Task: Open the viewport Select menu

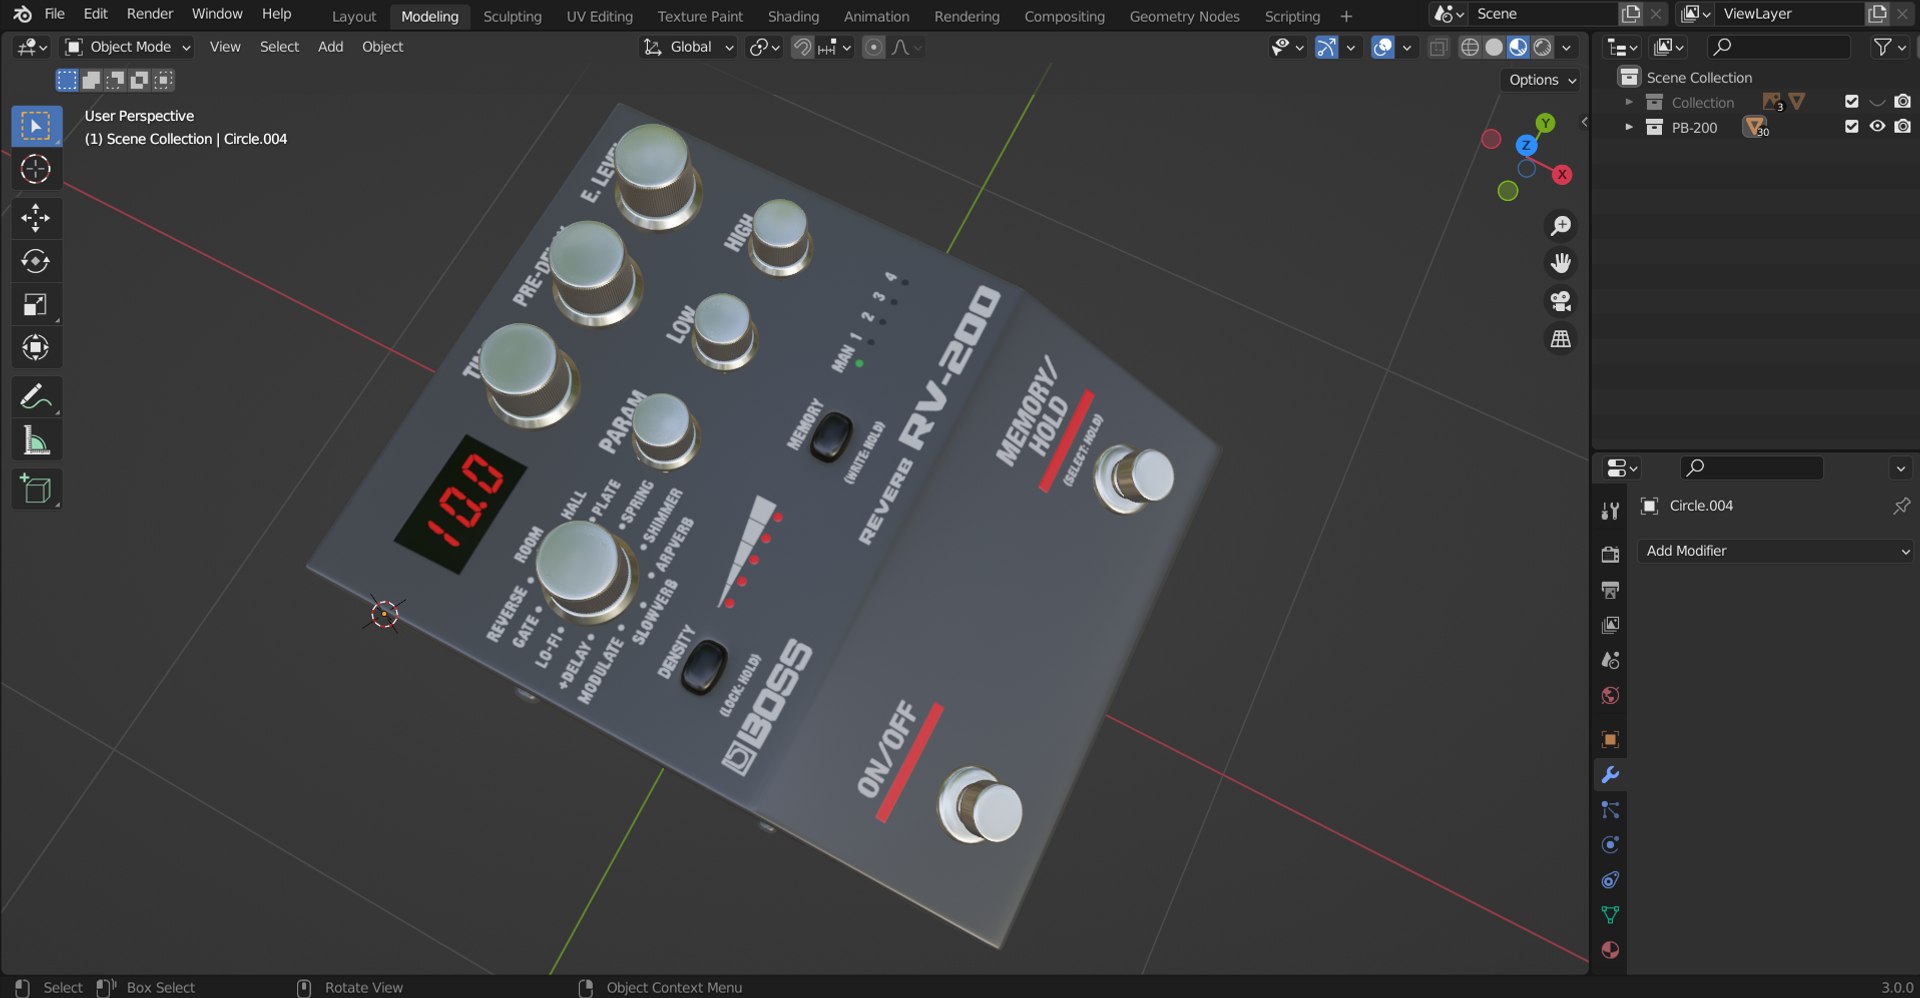Action: 279,47
